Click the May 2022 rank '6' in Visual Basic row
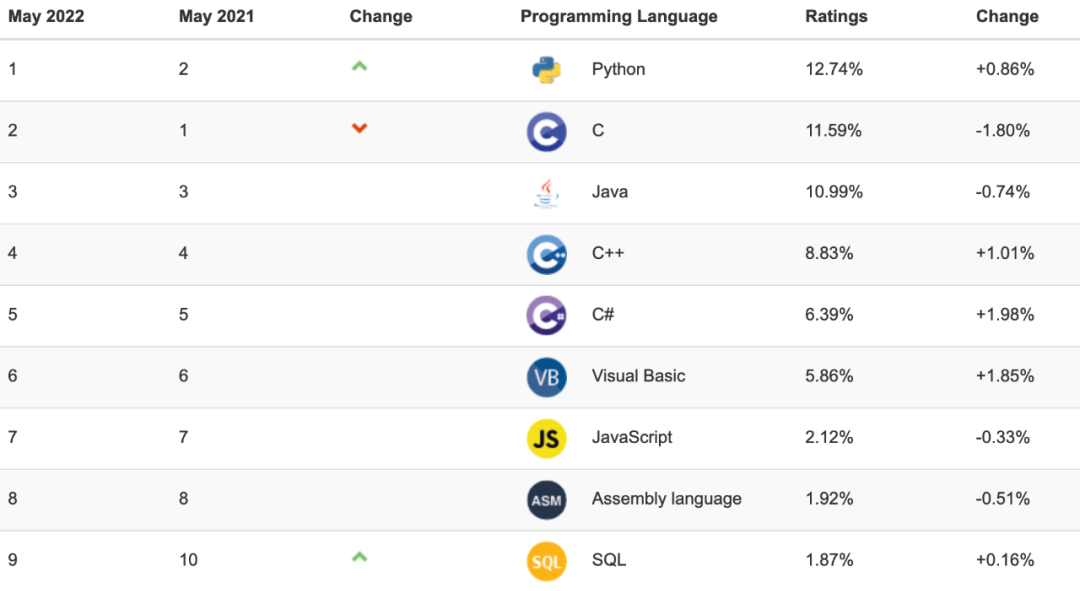Image resolution: width=1080 pixels, height=591 pixels. (x=12, y=375)
